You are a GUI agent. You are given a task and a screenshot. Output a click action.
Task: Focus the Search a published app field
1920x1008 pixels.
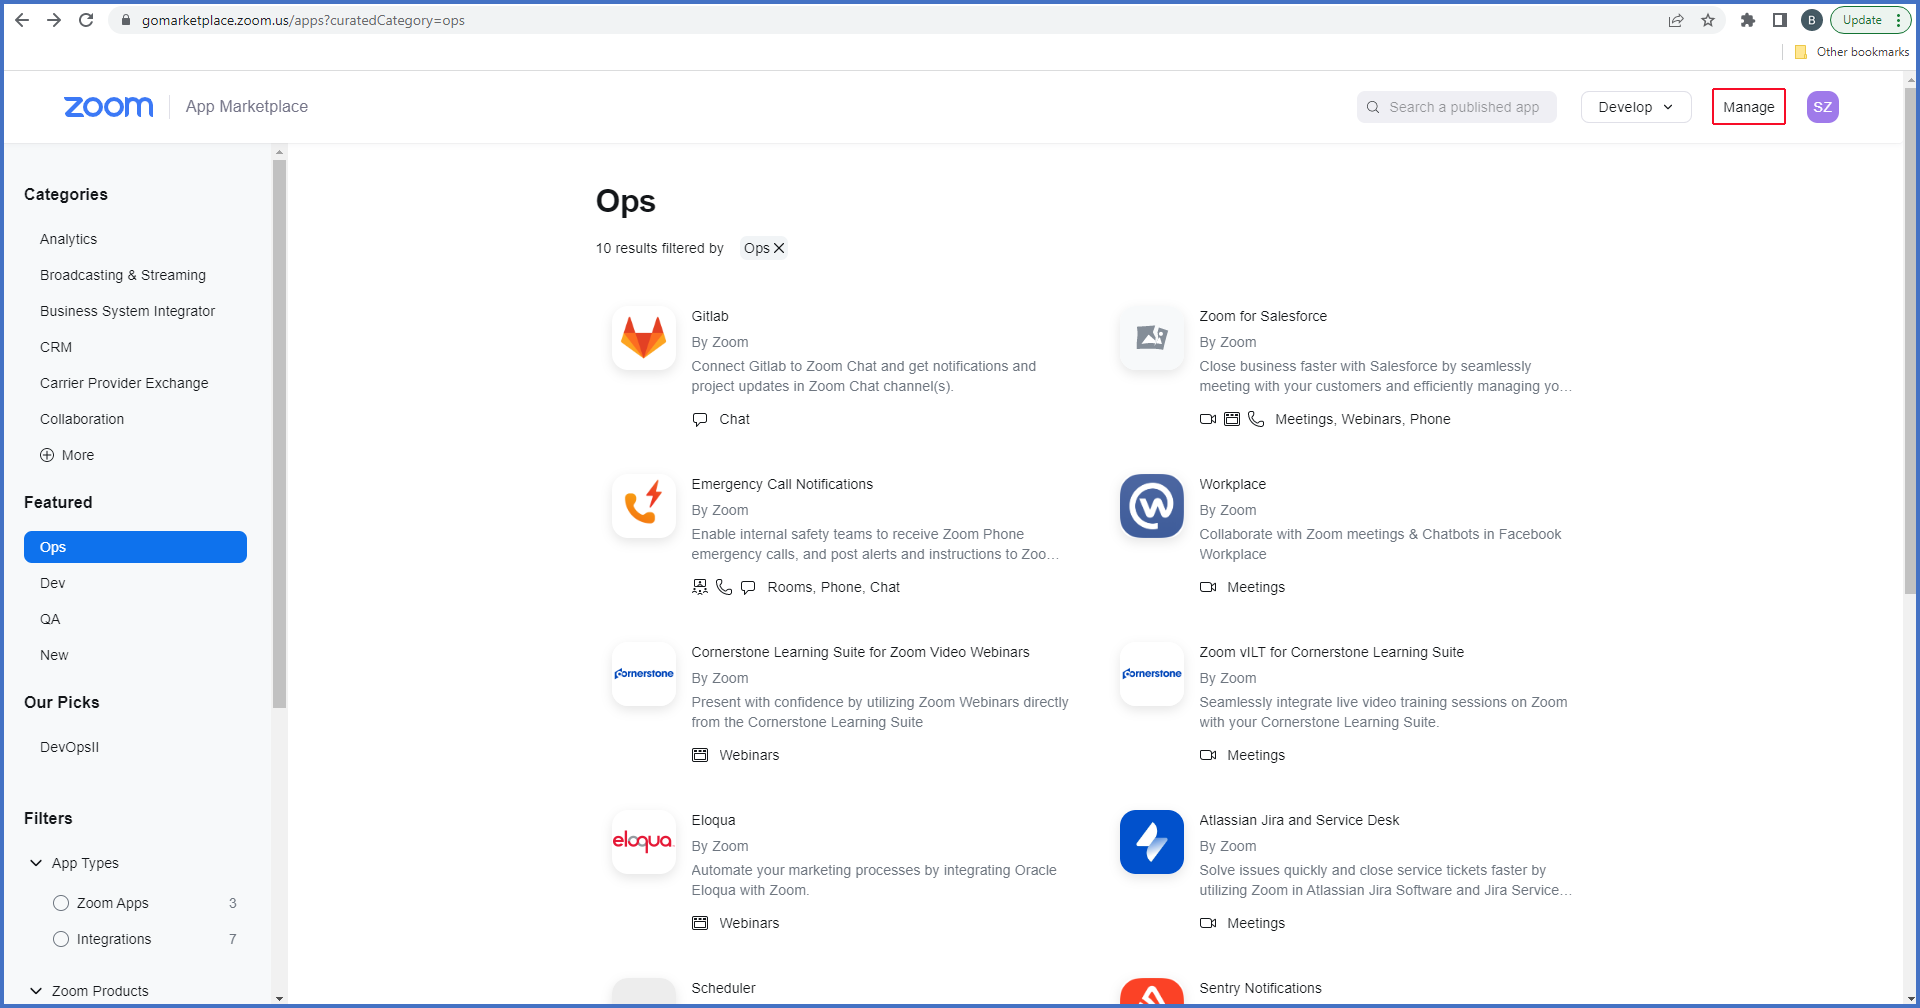point(1456,107)
